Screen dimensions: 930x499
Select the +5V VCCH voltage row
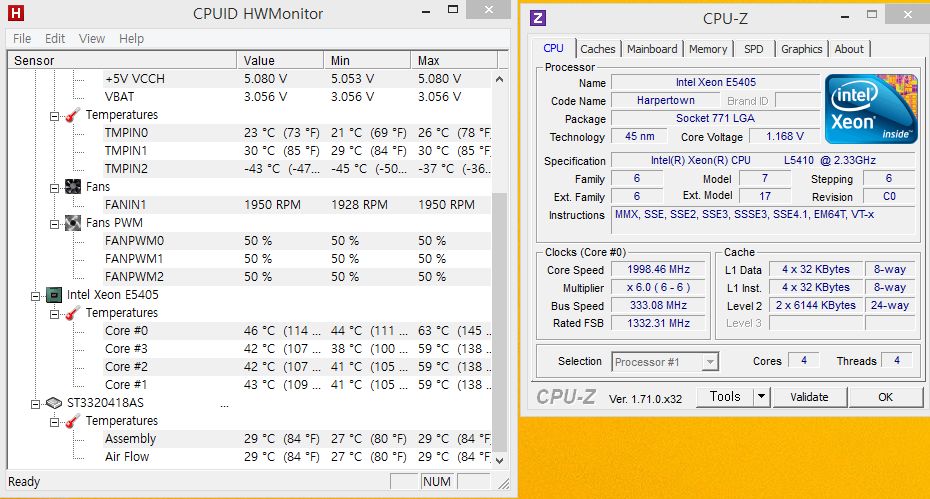click(297, 79)
